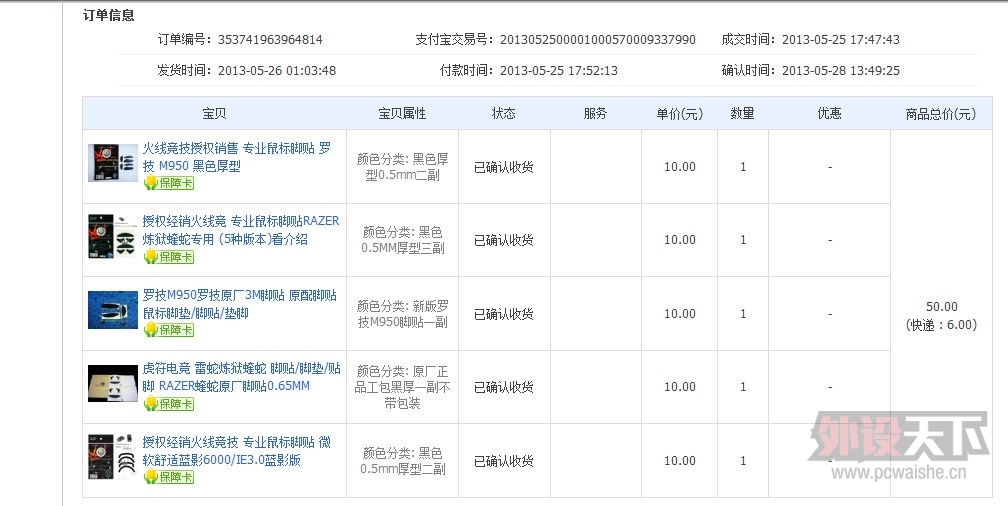Select order number 353741963964814
The width and height of the screenshot is (1008, 506).
click(x=270, y=40)
